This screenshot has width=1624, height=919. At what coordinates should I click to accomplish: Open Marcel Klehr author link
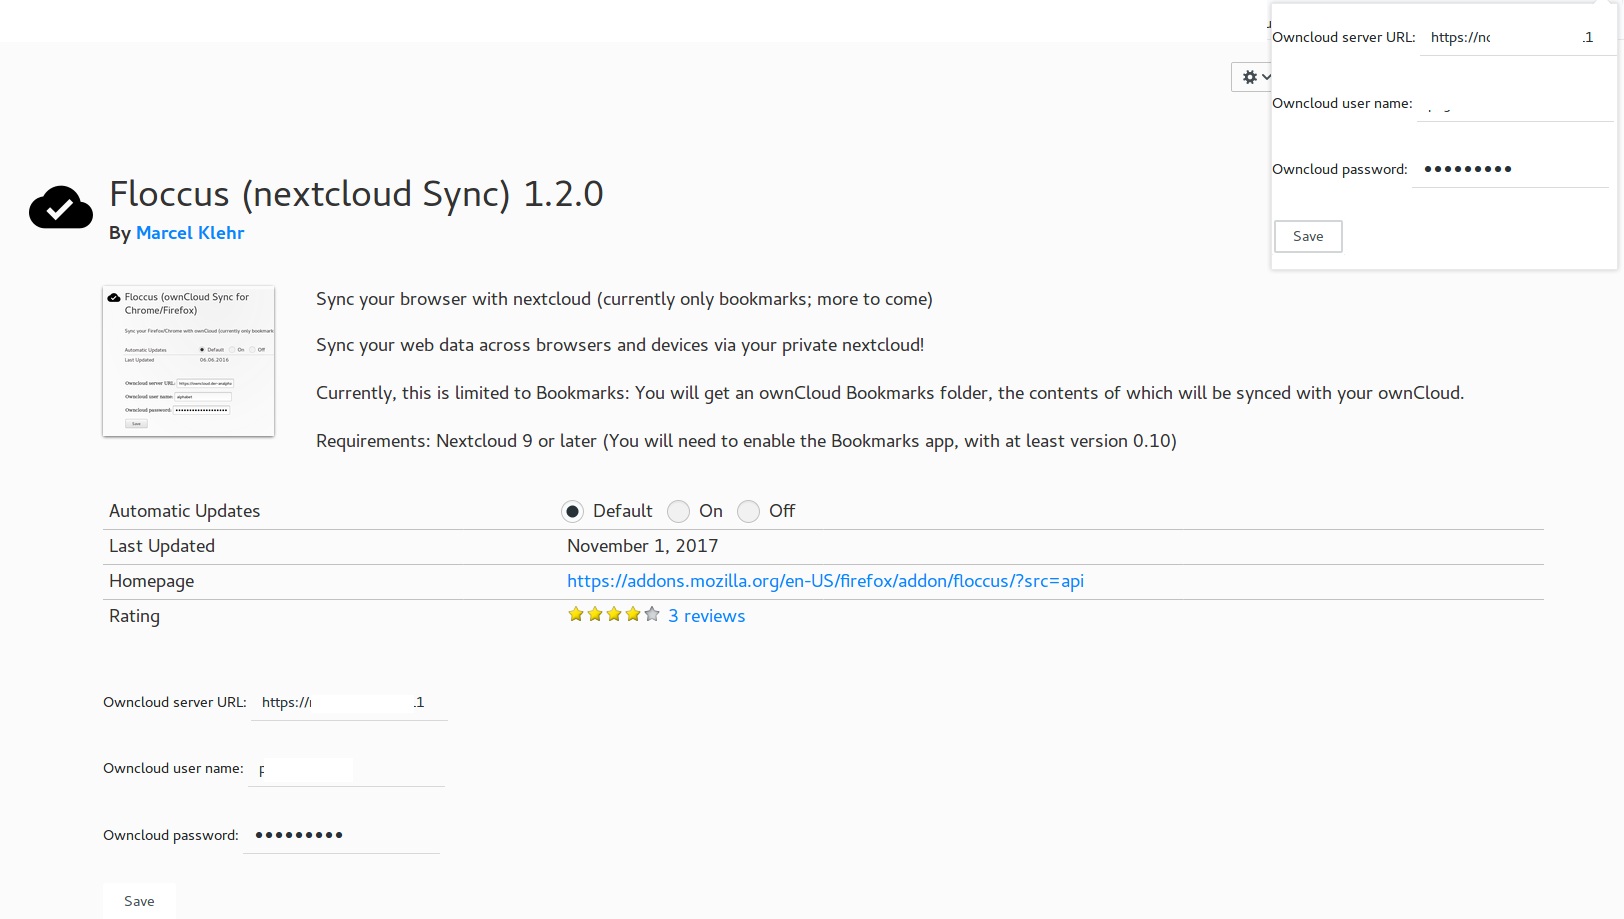pyautogui.click(x=190, y=233)
